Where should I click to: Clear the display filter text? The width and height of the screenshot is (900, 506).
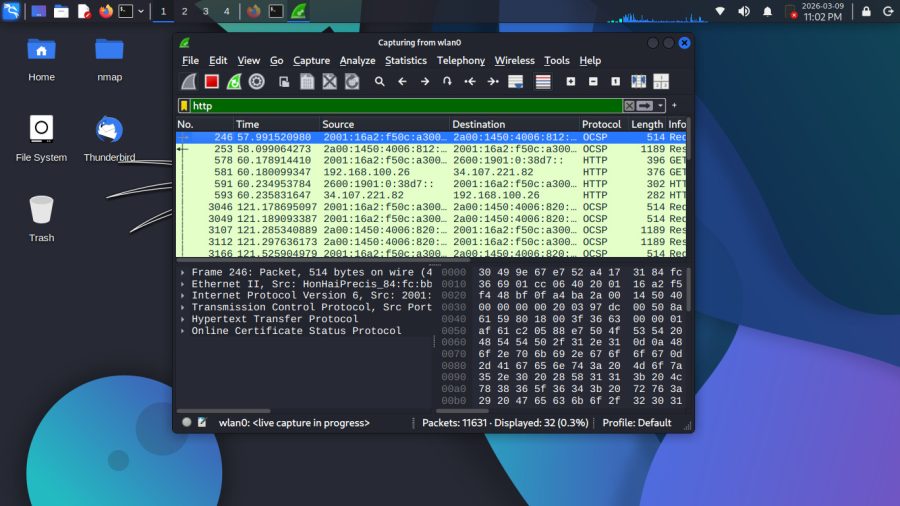click(x=629, y=106)
